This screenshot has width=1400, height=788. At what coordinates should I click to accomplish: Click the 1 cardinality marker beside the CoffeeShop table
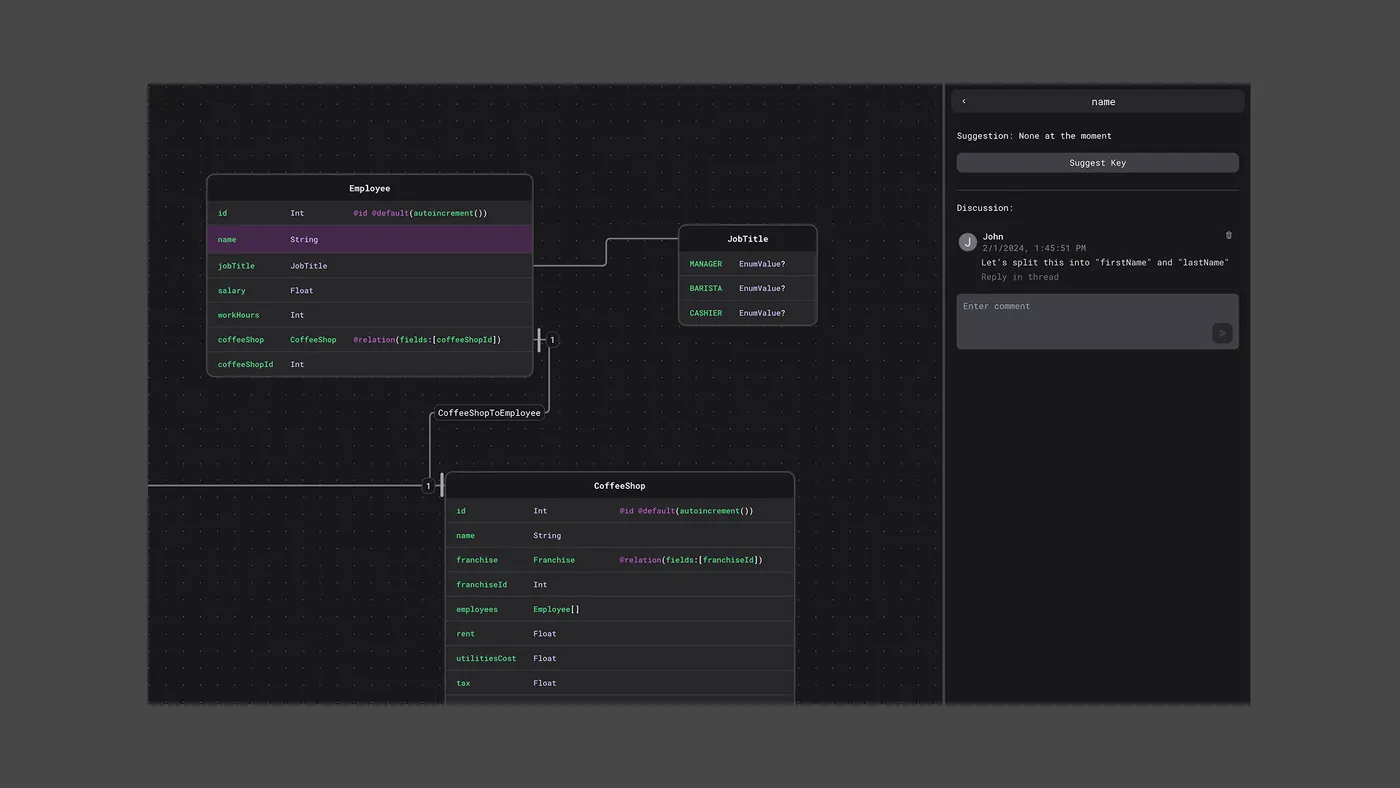[428, 486]
